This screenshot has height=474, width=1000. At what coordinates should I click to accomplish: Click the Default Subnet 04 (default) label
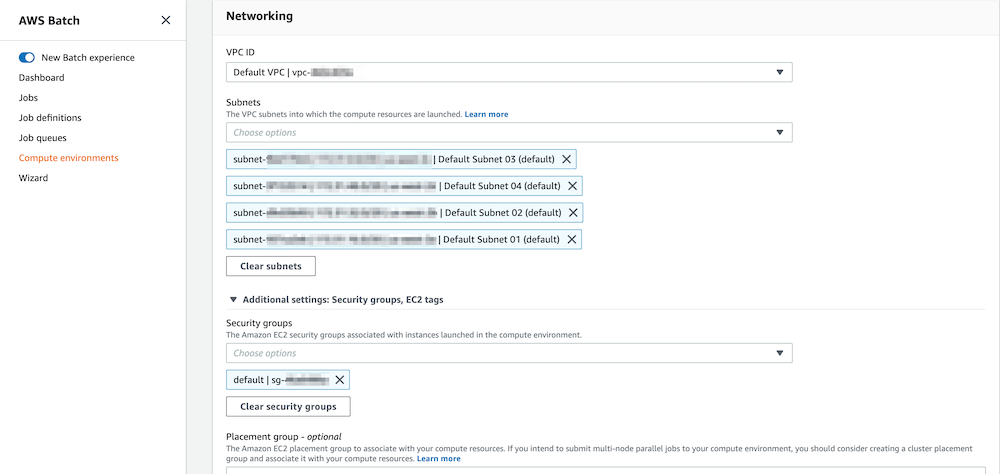point(502,186)
